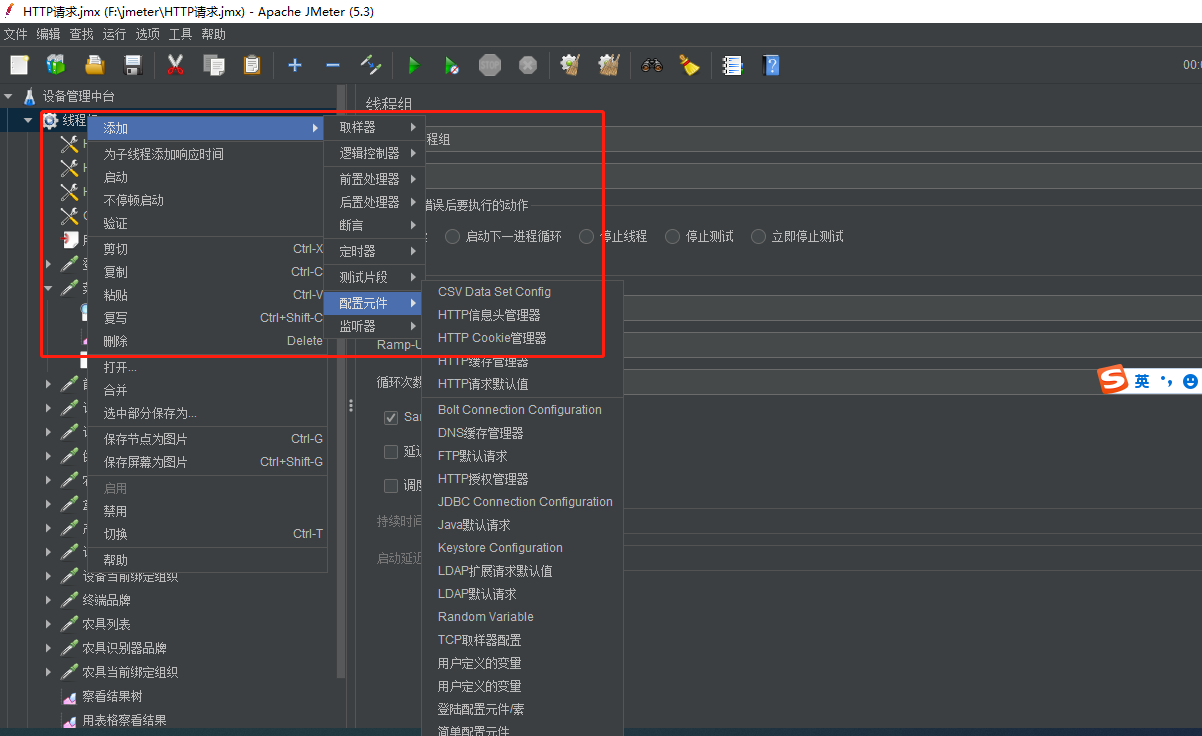Click the Shutdown test icon
The image size is (1202, 736).
pyautogui.click(x=528, y=65)
